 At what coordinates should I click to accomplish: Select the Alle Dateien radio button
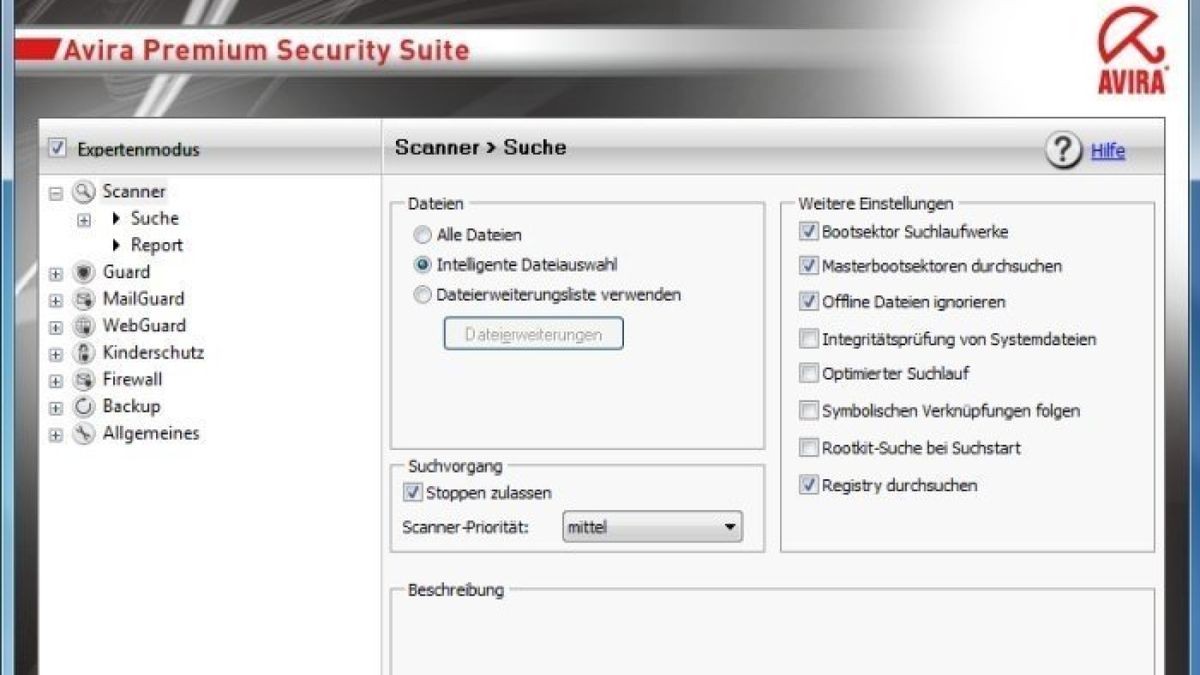pyautogui.click(x=423, y=235)
